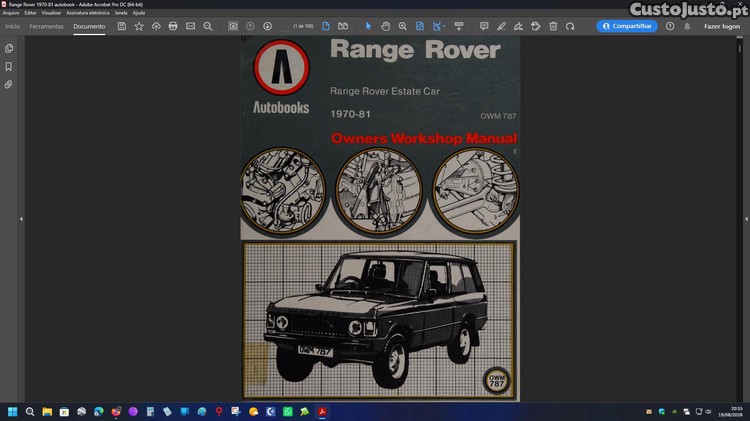
Task: Go to next page with down arrow
Action: click(x=267, y=26)
